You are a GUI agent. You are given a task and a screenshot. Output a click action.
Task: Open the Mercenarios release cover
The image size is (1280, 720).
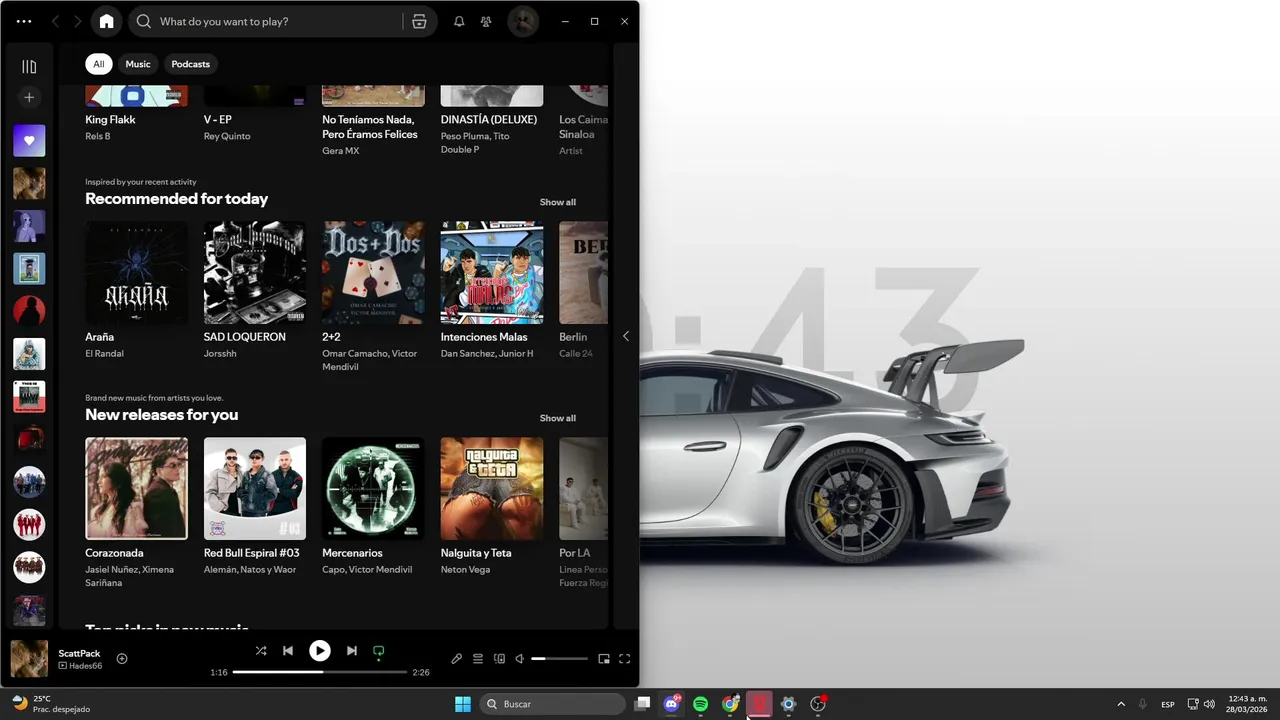pyautogui.click(x=373, y=488)
